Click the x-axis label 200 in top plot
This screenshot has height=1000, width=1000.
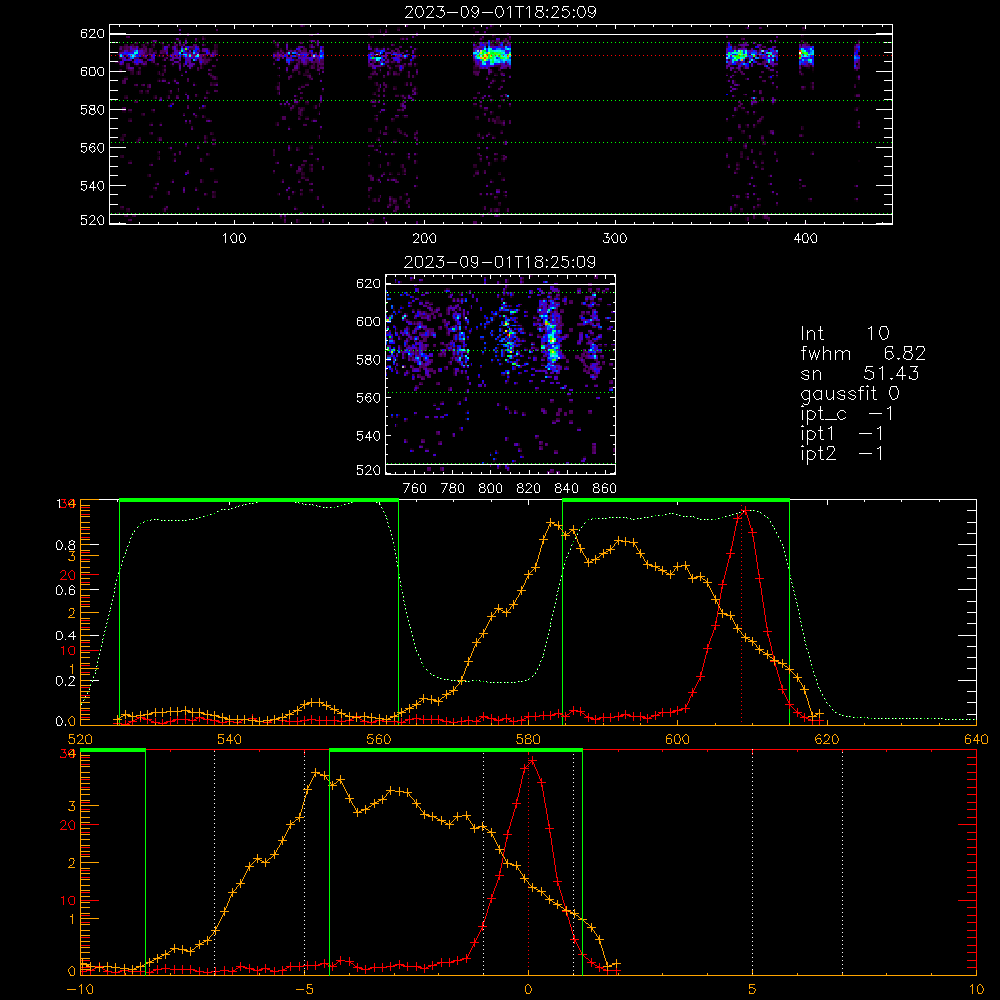424,239
